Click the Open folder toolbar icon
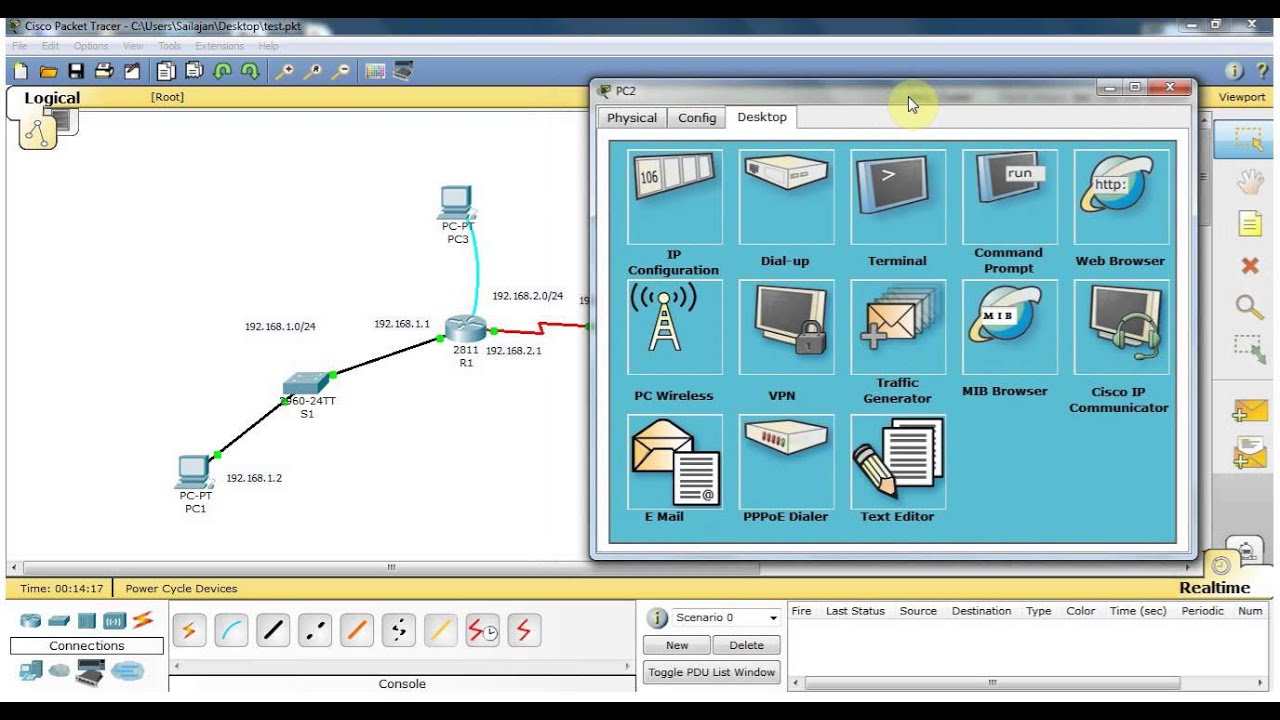The width and height of the screenshot is (1280, 720). (48, 71)
